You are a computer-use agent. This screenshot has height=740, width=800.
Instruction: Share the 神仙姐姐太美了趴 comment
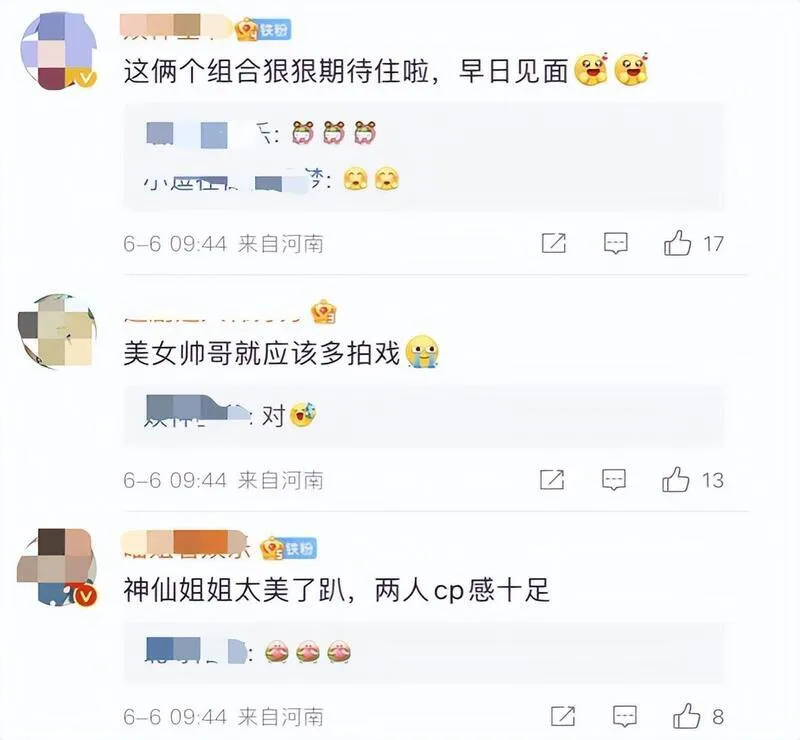pos(563,716)
